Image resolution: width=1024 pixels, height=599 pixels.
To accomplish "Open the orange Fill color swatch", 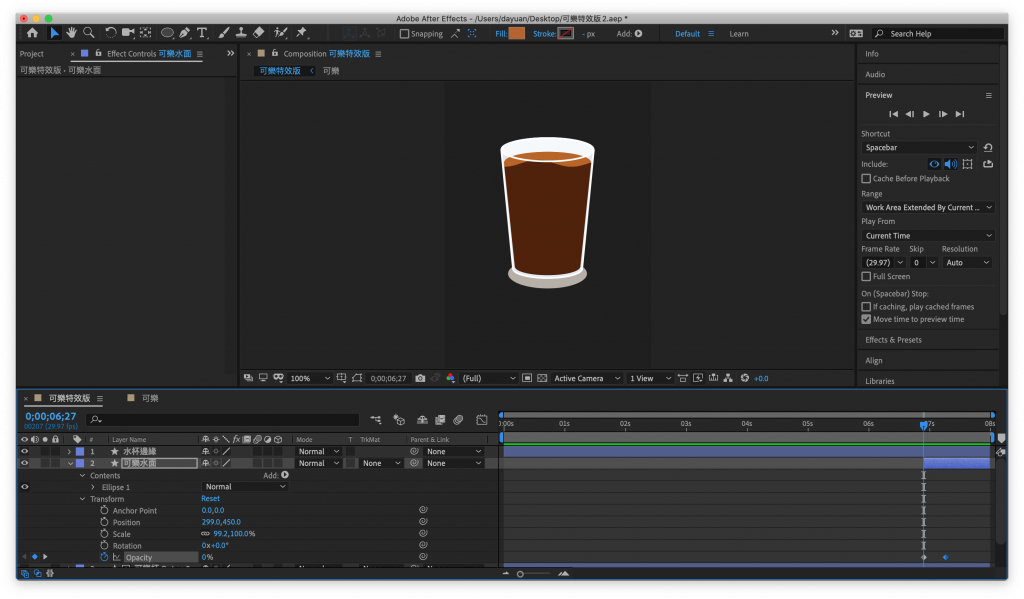I will [516, 33].
